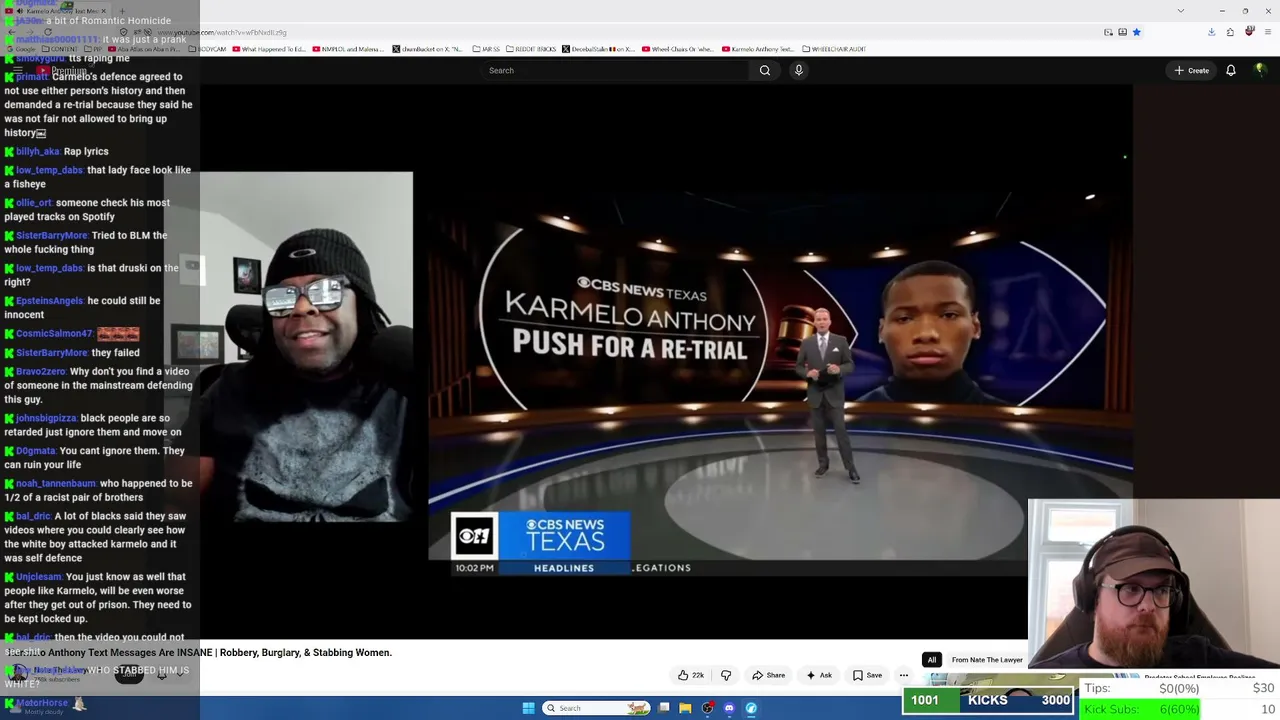Open the 'Karmelo Anthony Text...' bookmark
The image size is (1280, 720).
(x=757, y=49)
